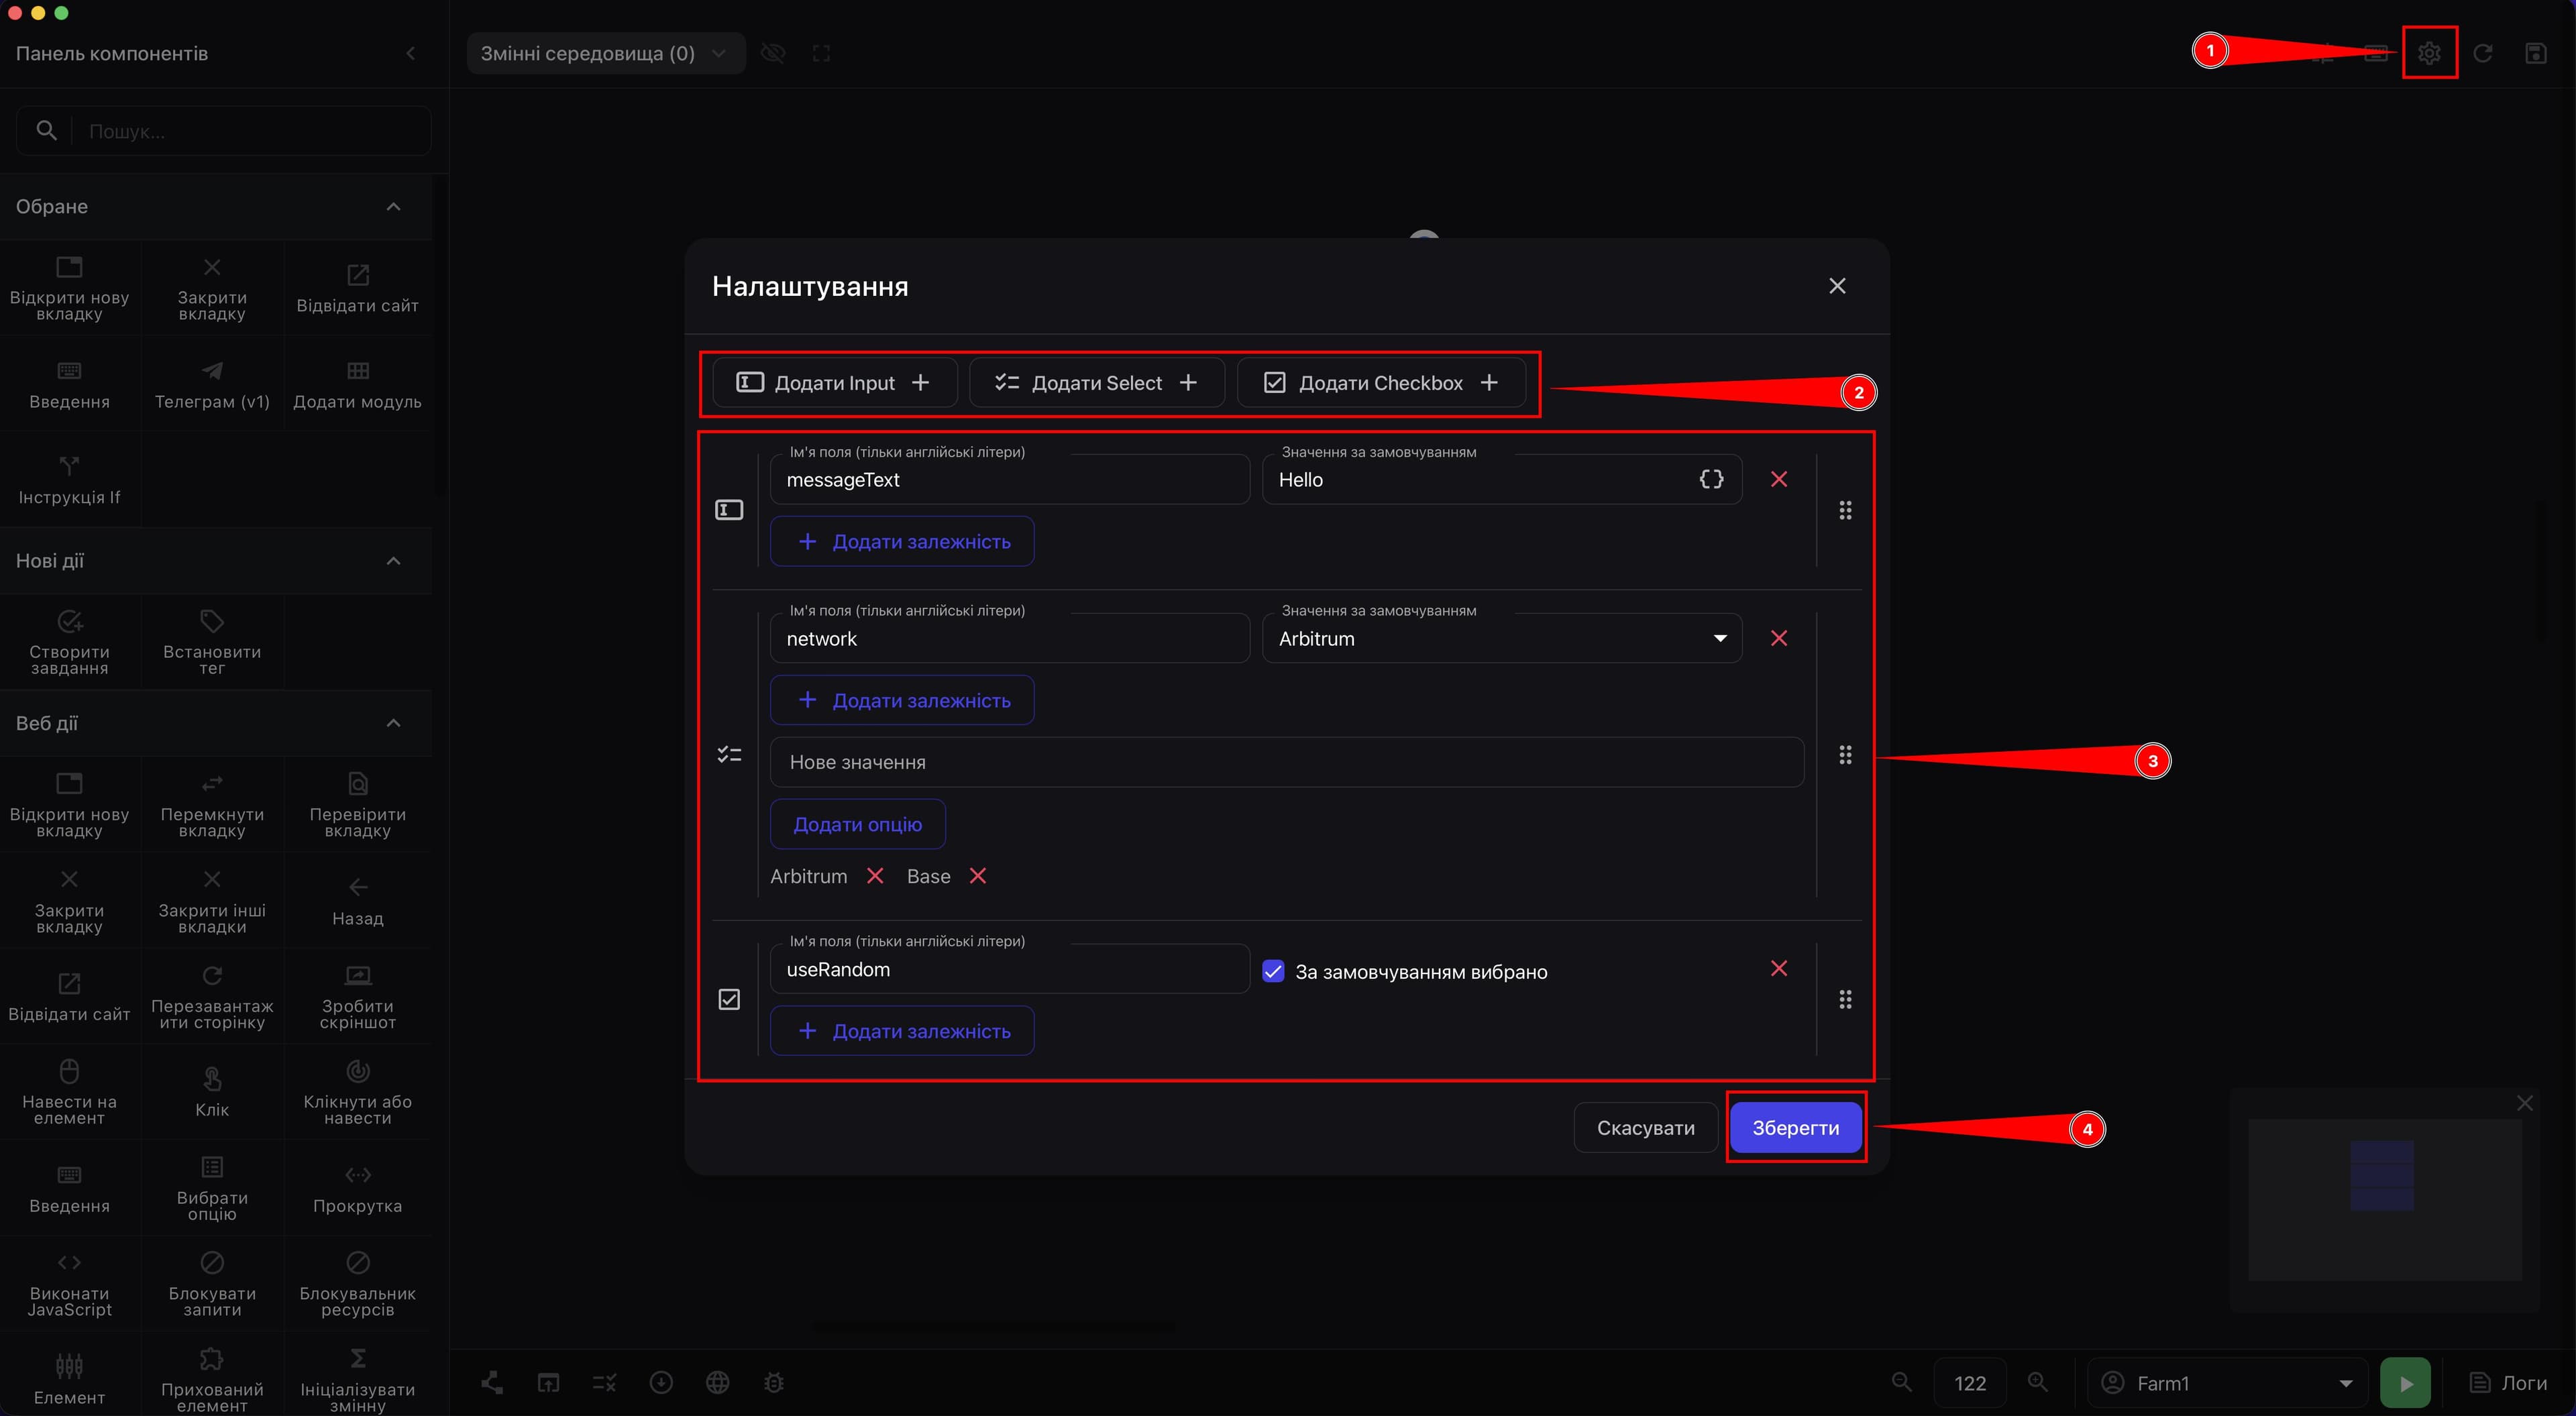The height and width of the screenshot is (1416, 2576).
Task: Click Додати Select button
Action: point(1097,383)
